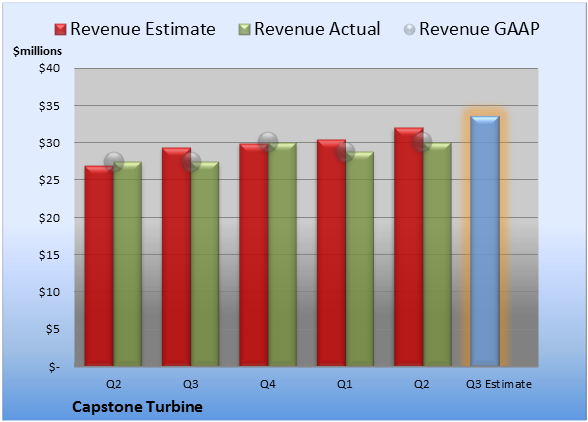This screenshot has width=588, height=422.
Task: Click the '$5' axis value
Action: [53, 329]
